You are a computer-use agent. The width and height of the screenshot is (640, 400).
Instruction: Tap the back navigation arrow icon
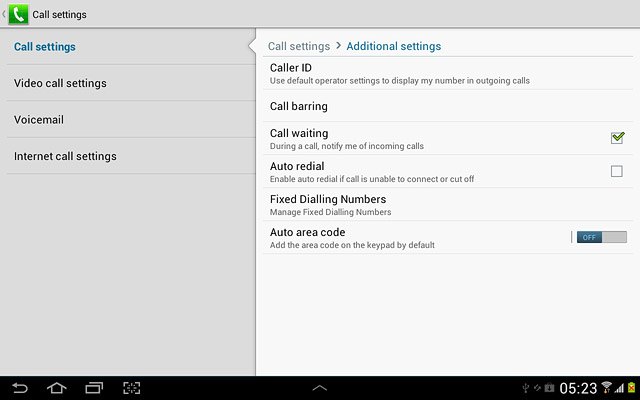pyautogui.click(x=20, y=388)
